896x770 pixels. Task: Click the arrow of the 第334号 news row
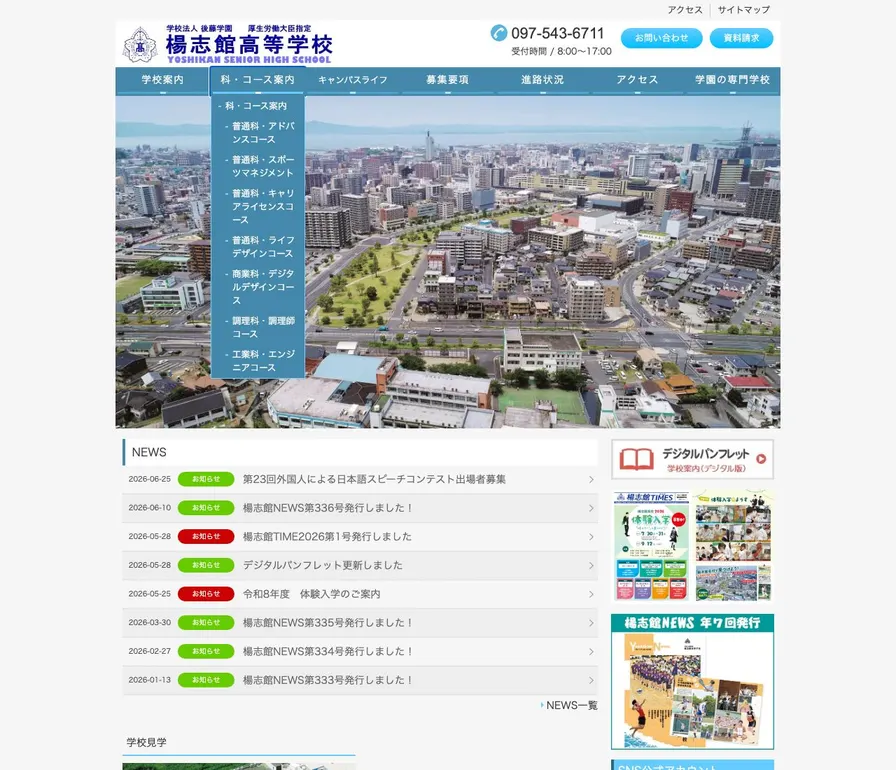[591, 652]
